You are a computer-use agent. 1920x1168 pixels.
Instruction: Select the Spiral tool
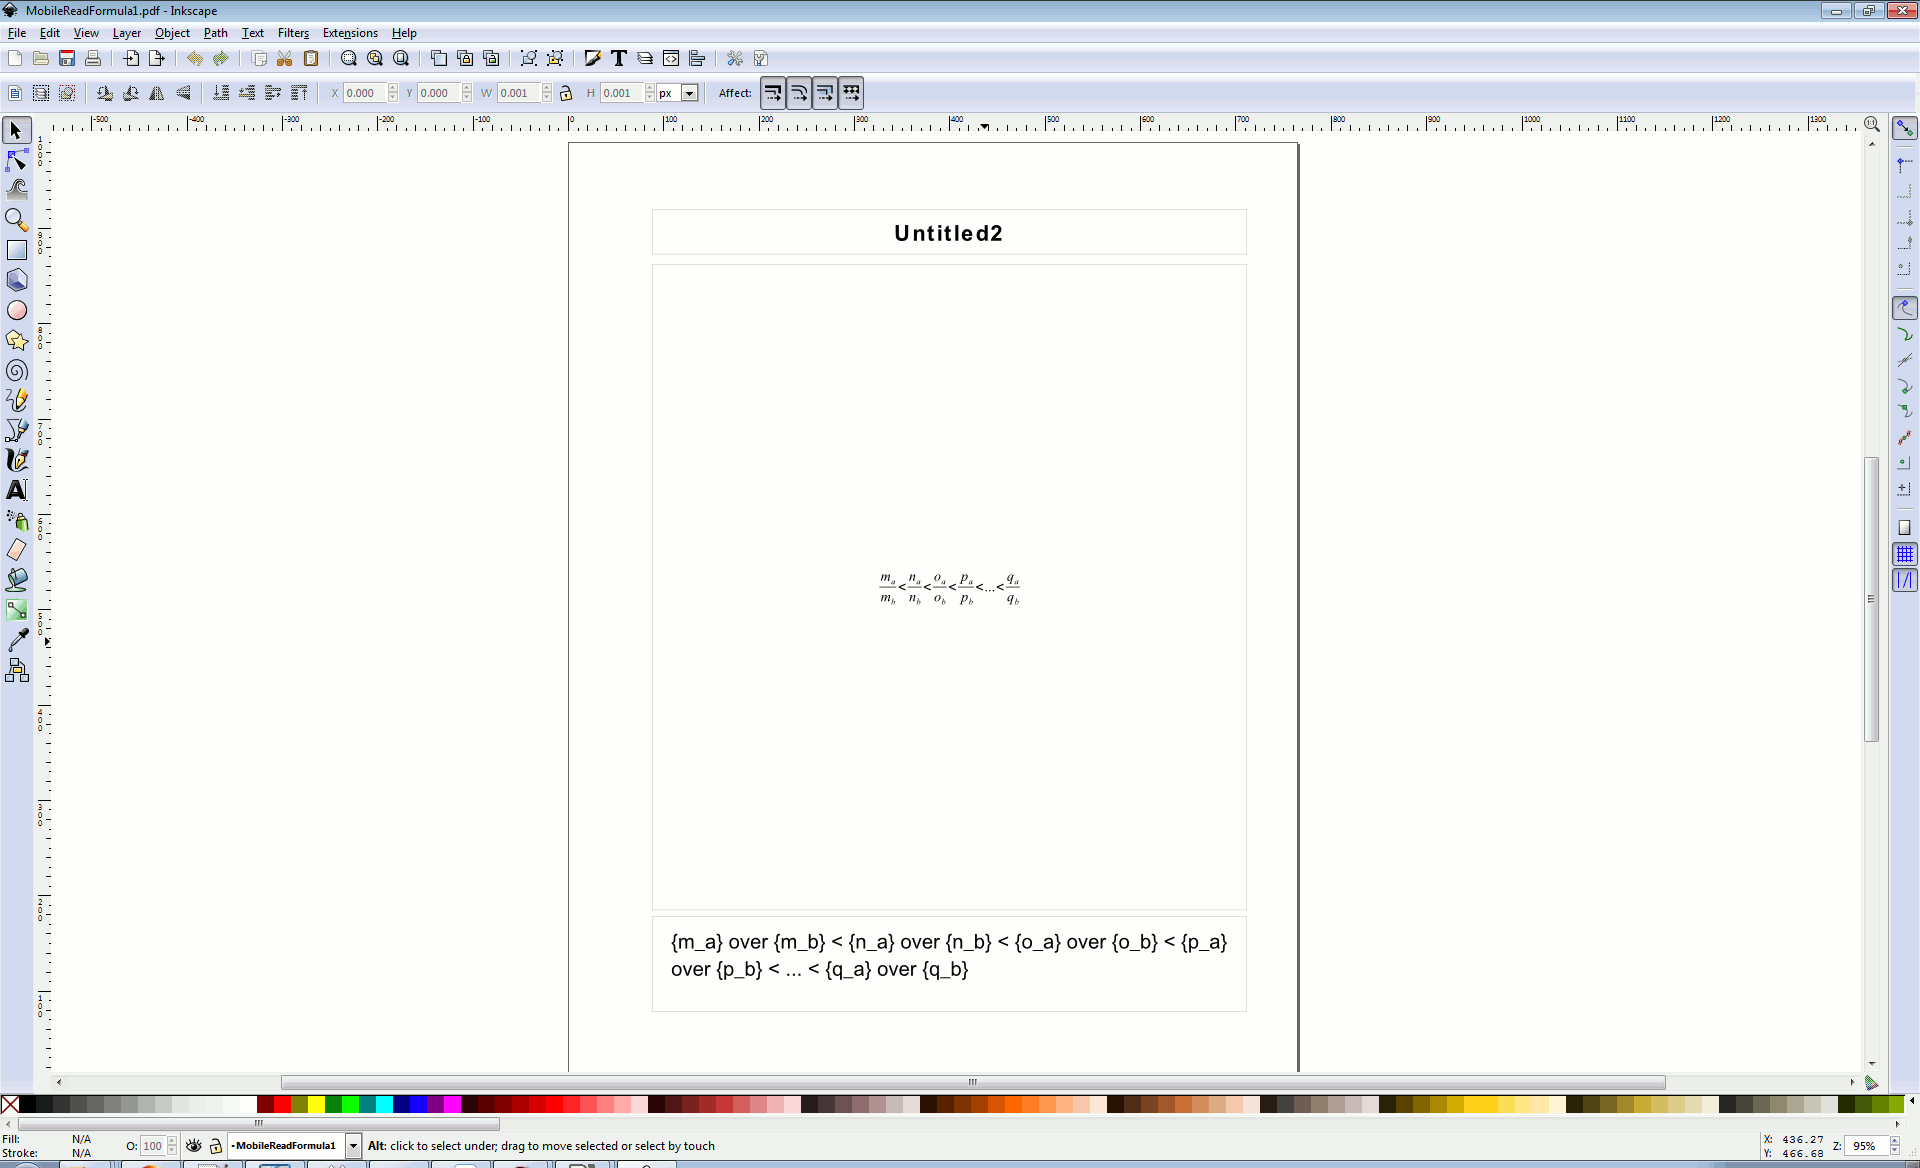click(17, 371)
